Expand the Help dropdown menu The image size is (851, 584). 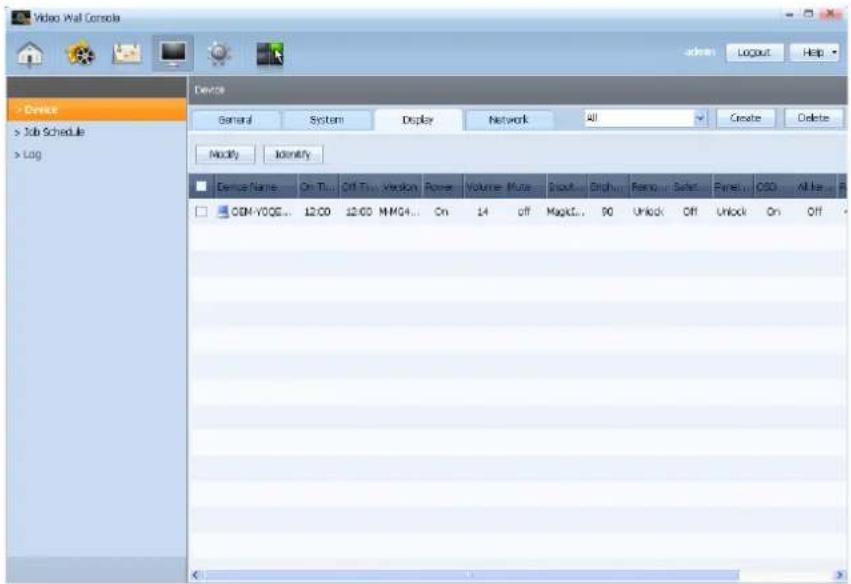click(x=814, y=53)
